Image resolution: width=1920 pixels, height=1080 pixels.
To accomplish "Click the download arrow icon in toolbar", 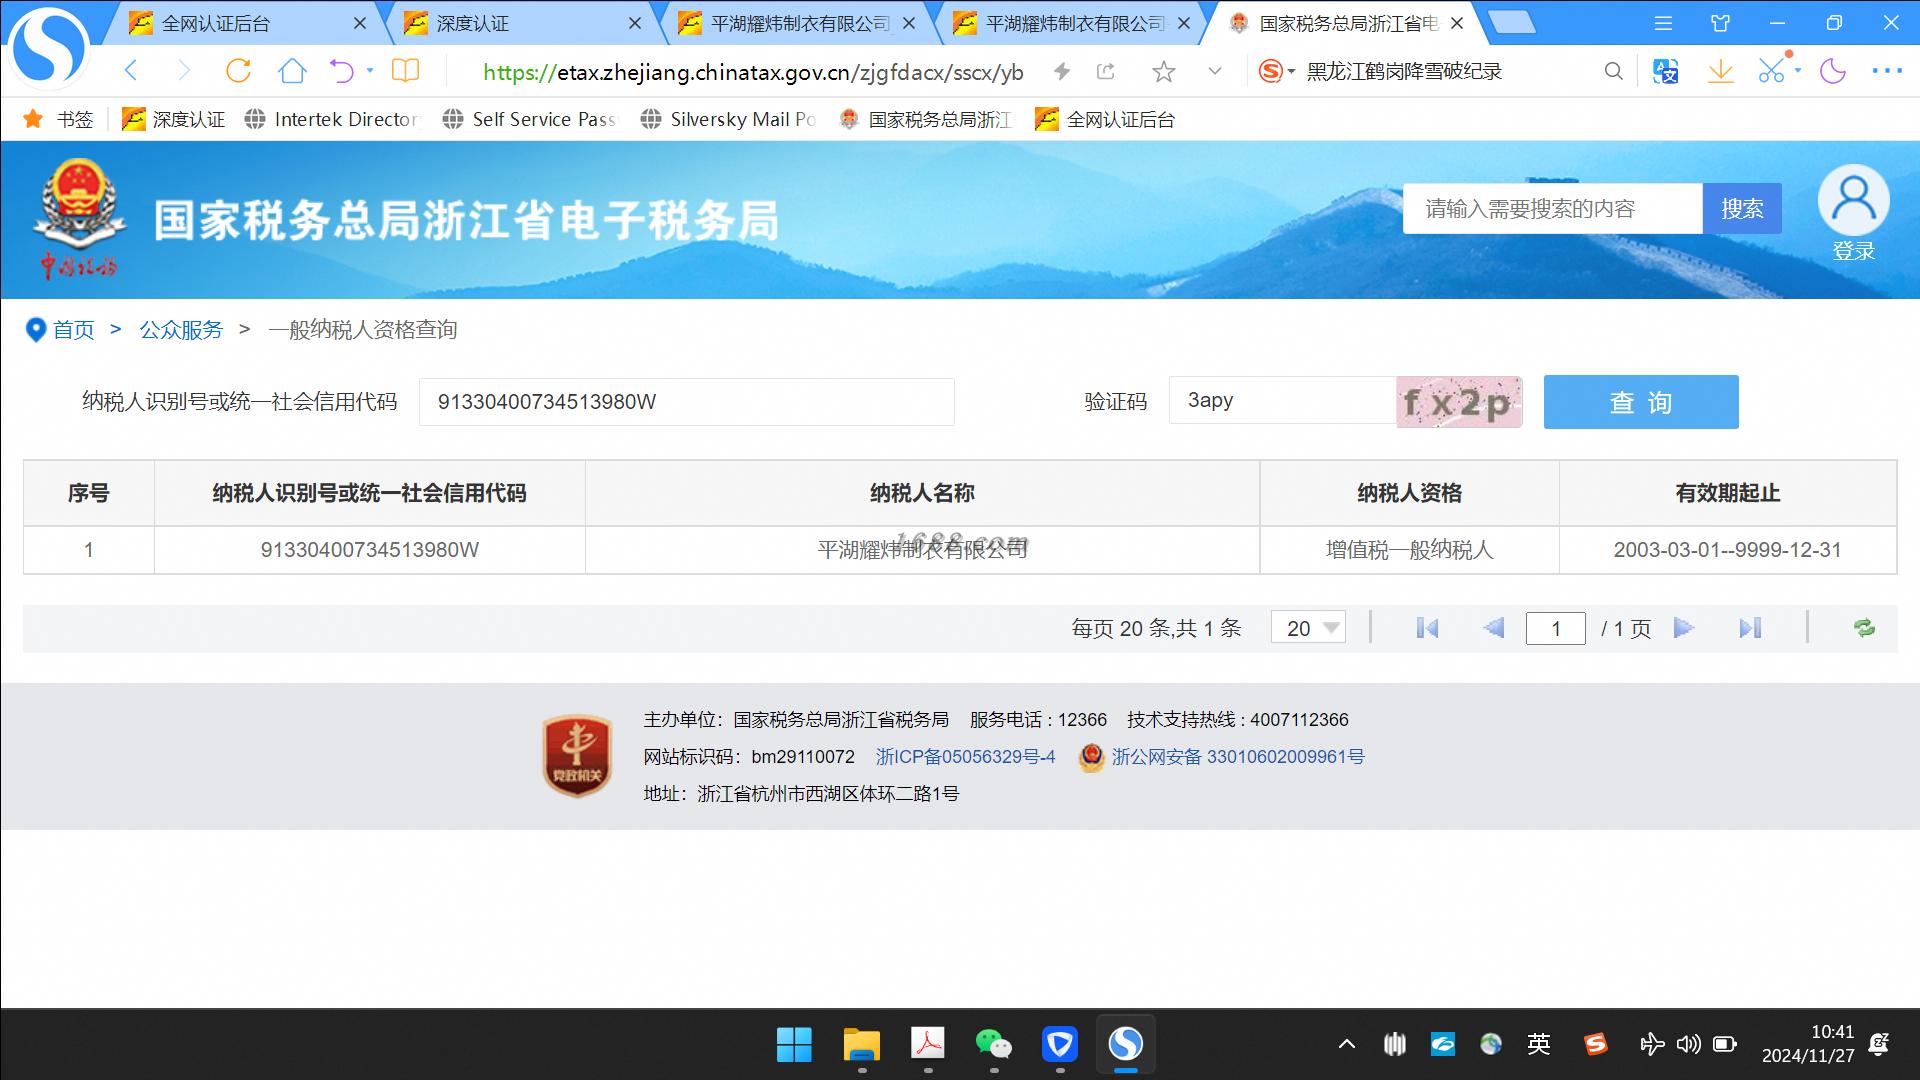I will (x=1720, y=71).
